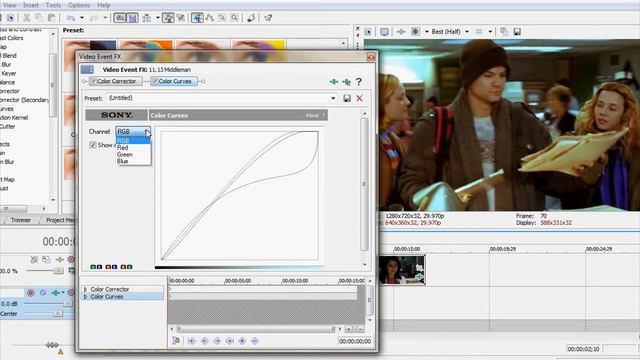Click the Remove Selected Plug-In icon

tap(347, 82)
